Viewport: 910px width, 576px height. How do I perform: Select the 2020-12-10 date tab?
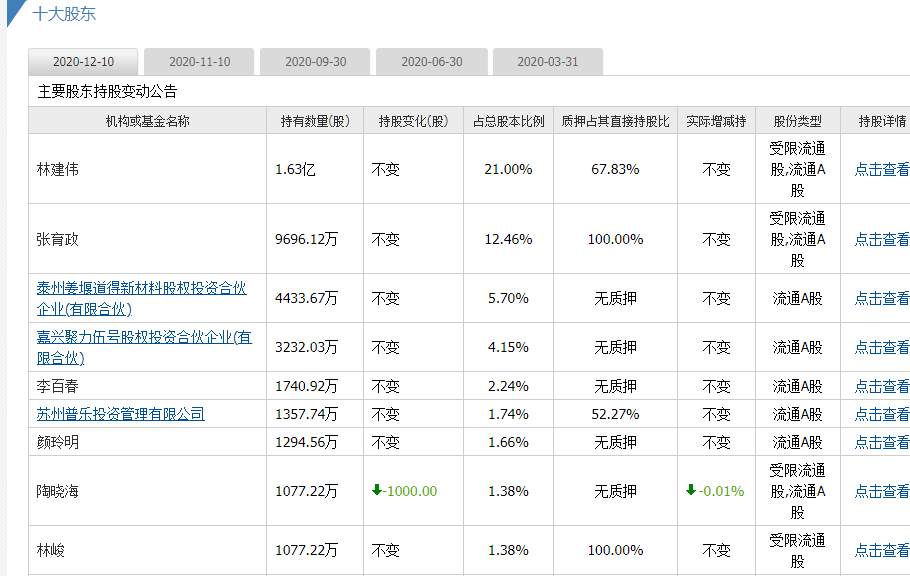[83, 62]
